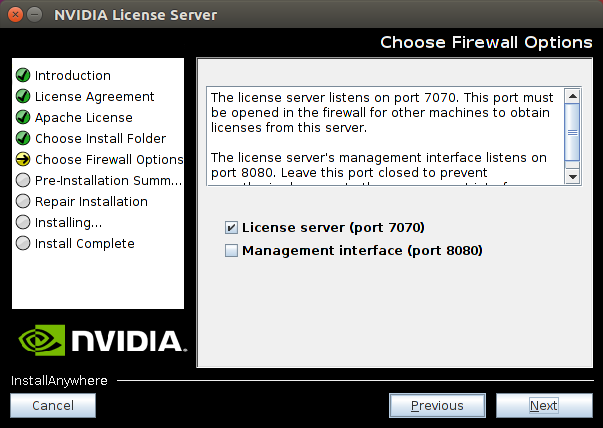Uncheck the License server (port 7070) checkbox

coord(232,228)
